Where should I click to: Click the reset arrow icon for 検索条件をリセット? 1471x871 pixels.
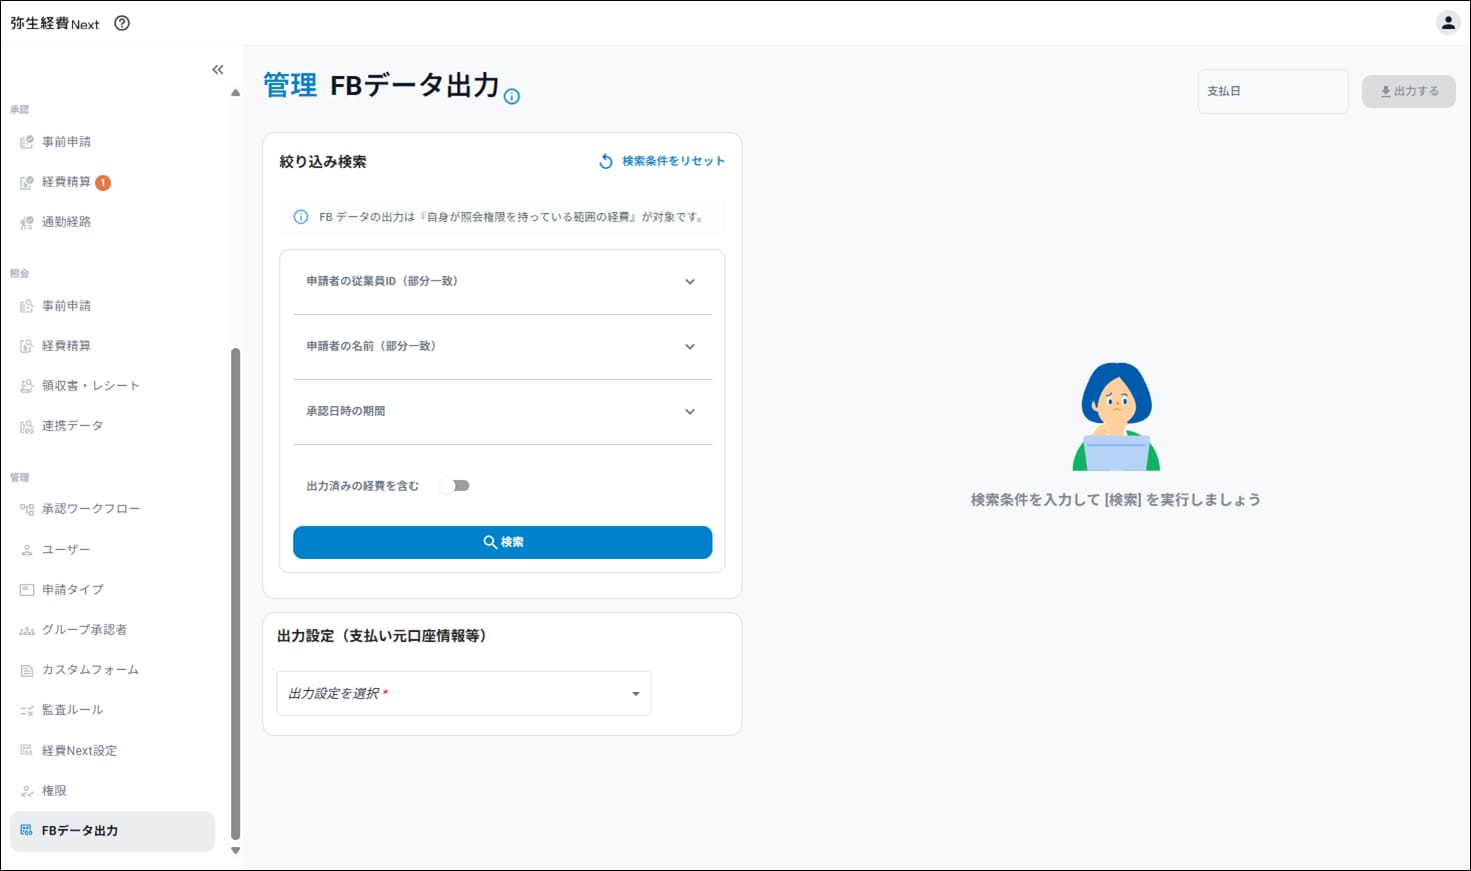tap(606, 161)
